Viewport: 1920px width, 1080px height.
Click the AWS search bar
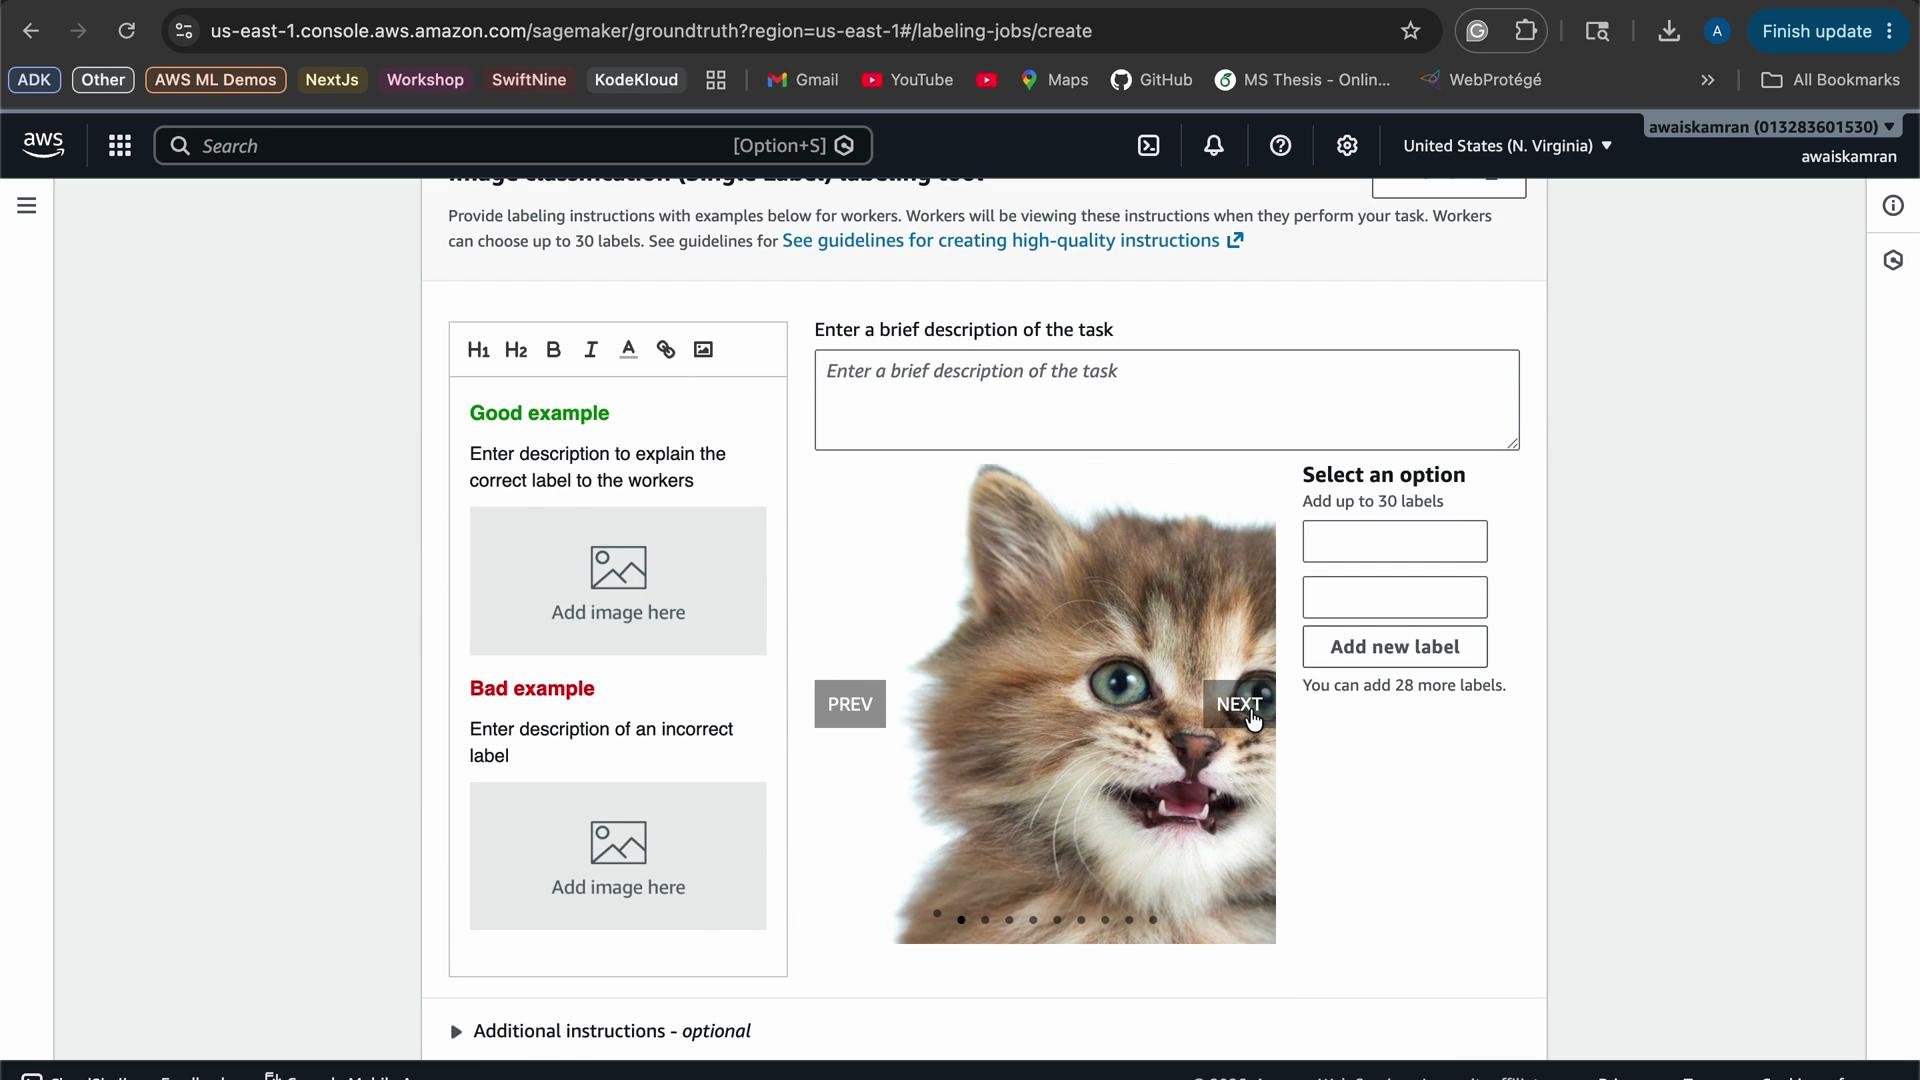point(513,146)
